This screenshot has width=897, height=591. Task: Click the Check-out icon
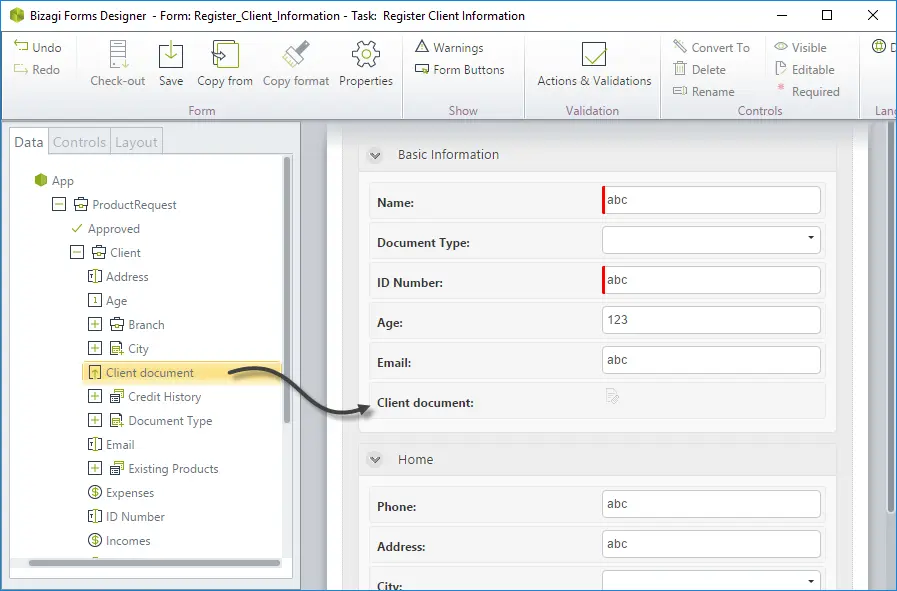pyautogui.click(x=118, y=55)
